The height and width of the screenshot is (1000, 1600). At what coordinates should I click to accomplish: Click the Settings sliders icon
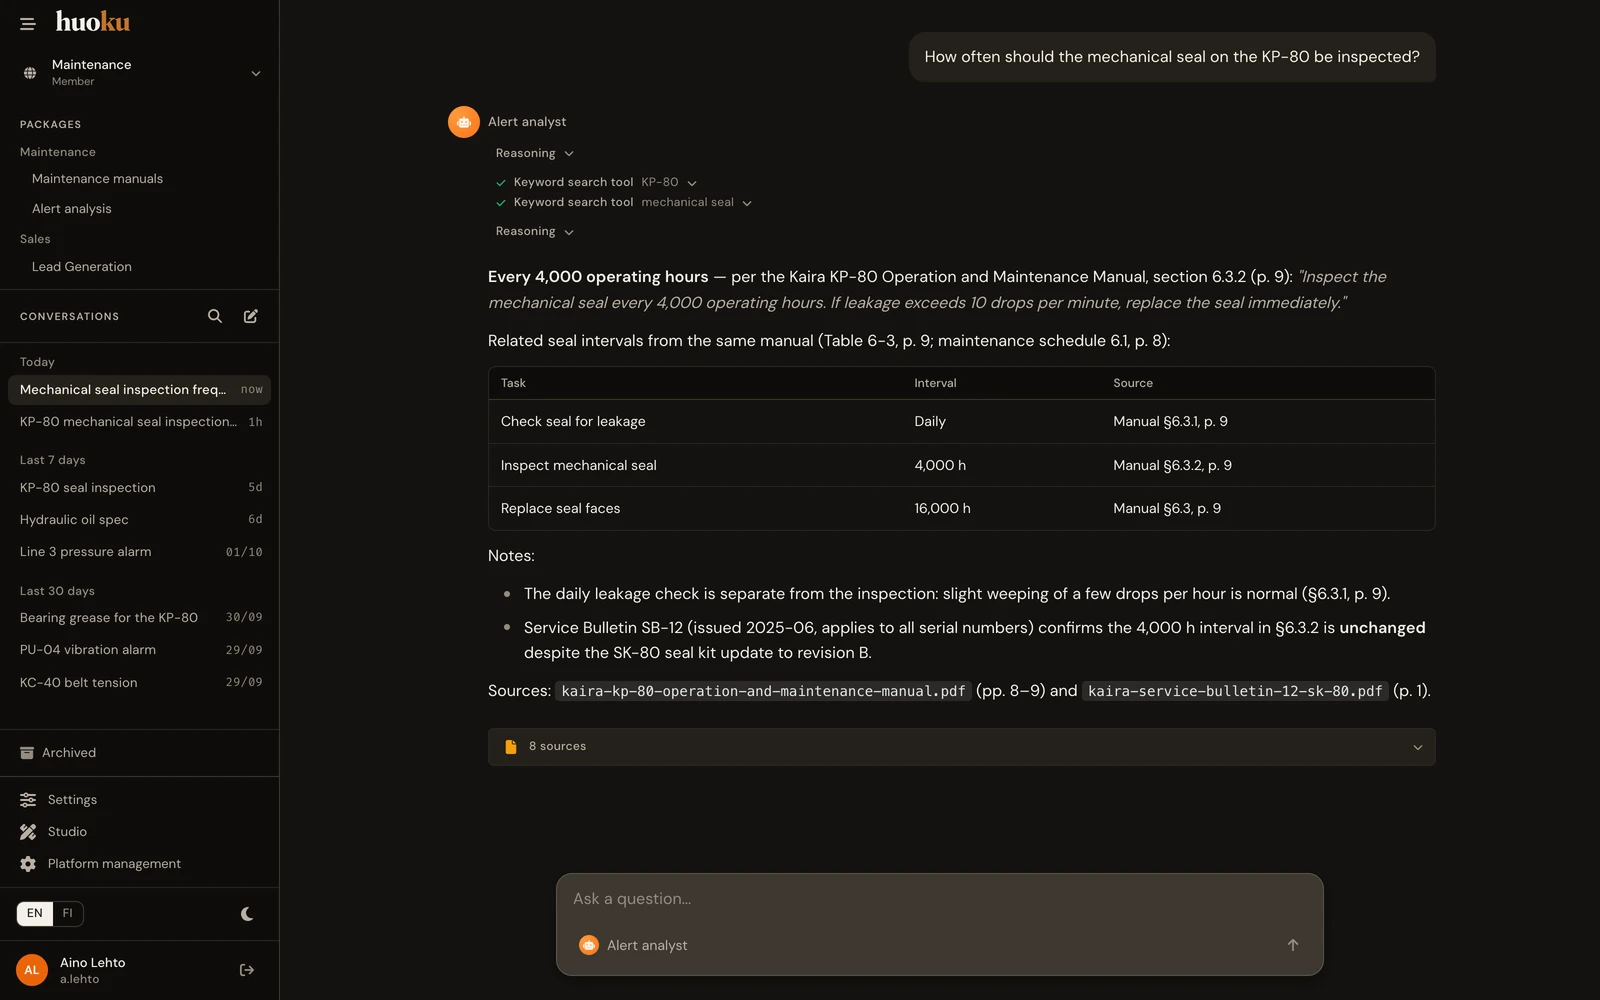point(28,800)
